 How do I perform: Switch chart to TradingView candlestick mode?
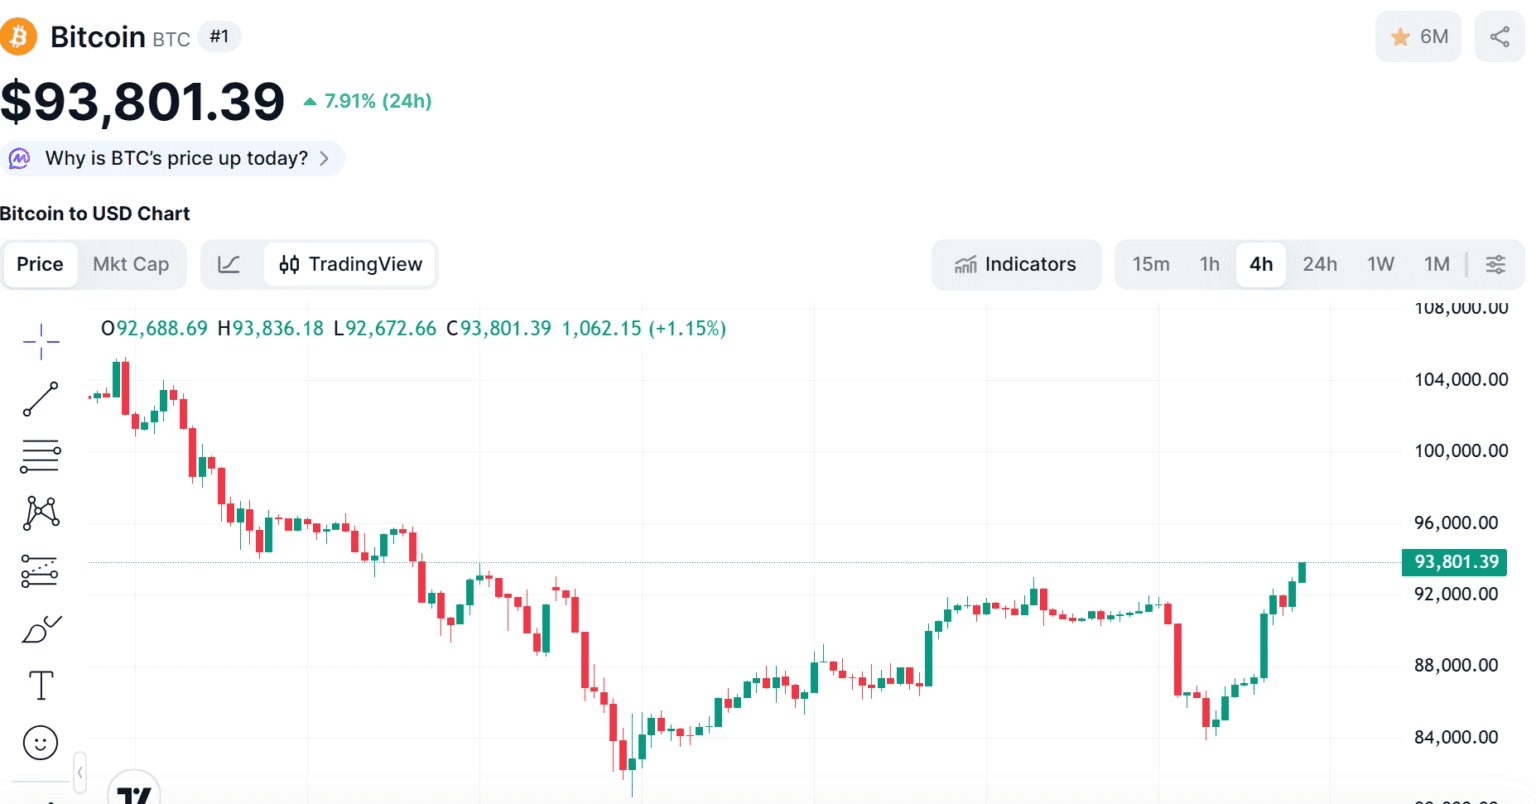point(351,265)
